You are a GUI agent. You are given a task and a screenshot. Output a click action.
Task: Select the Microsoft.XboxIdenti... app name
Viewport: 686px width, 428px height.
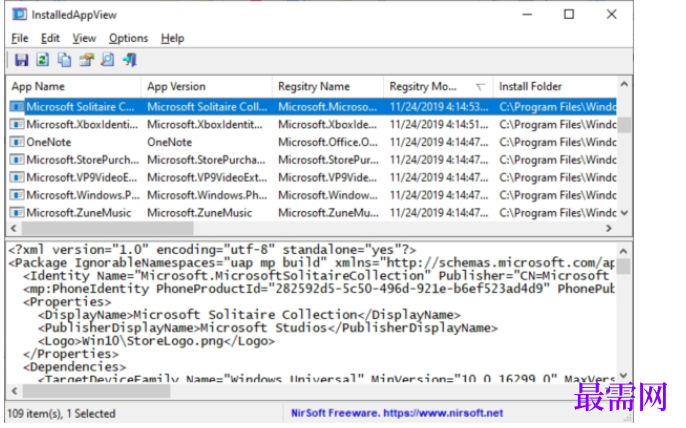[82, 125]
